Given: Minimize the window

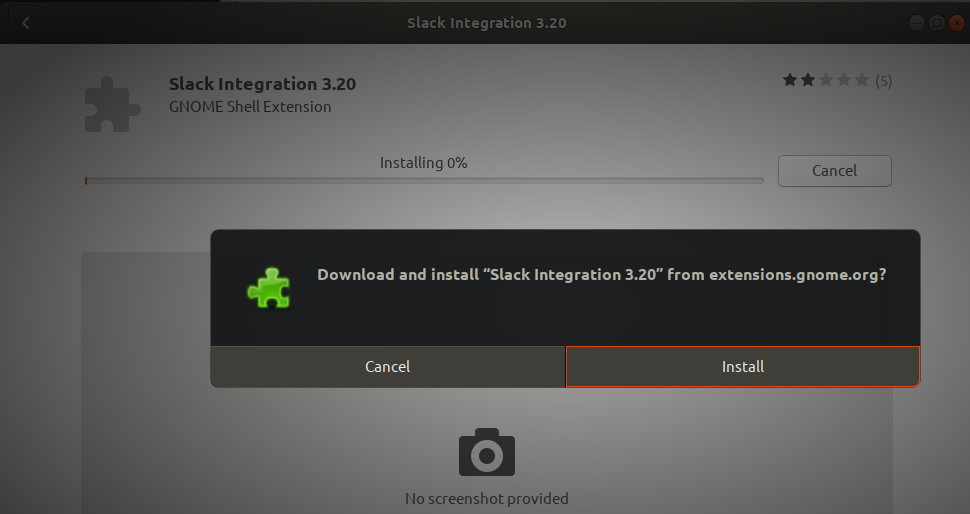Looking at the screenshot, I should coord(917,24).
